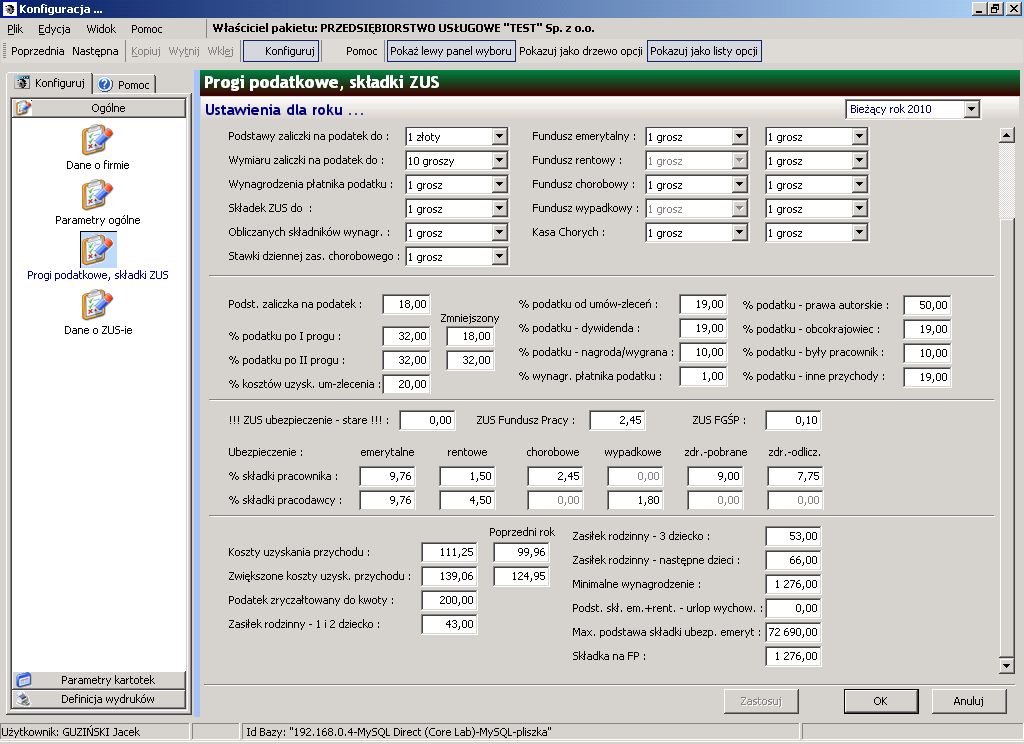
Task: Click scrollbar down arrow in settings panel
Action: pos(1006,666)
